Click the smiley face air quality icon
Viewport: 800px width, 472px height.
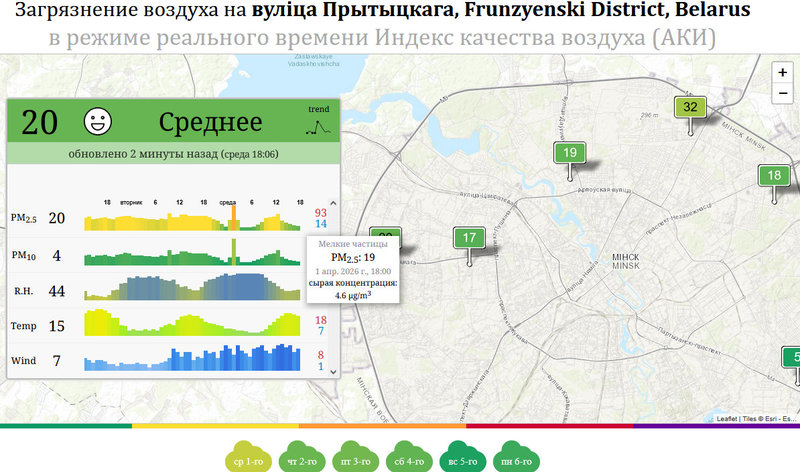[98, 122]
